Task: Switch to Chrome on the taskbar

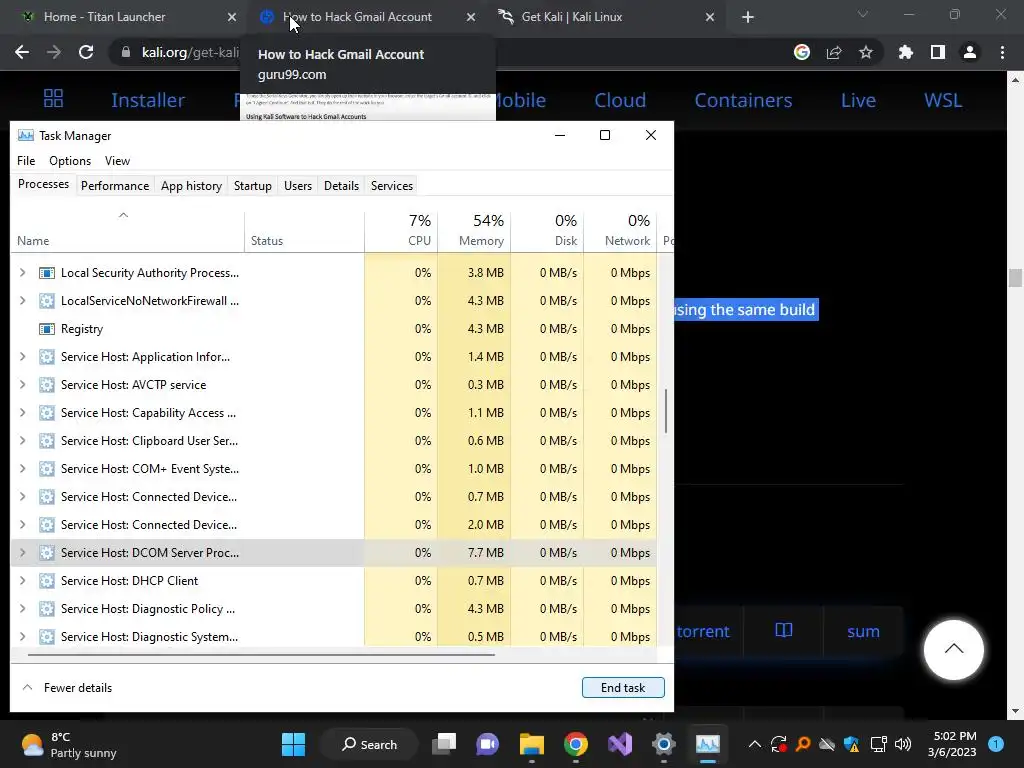Action: coord(575,744)
